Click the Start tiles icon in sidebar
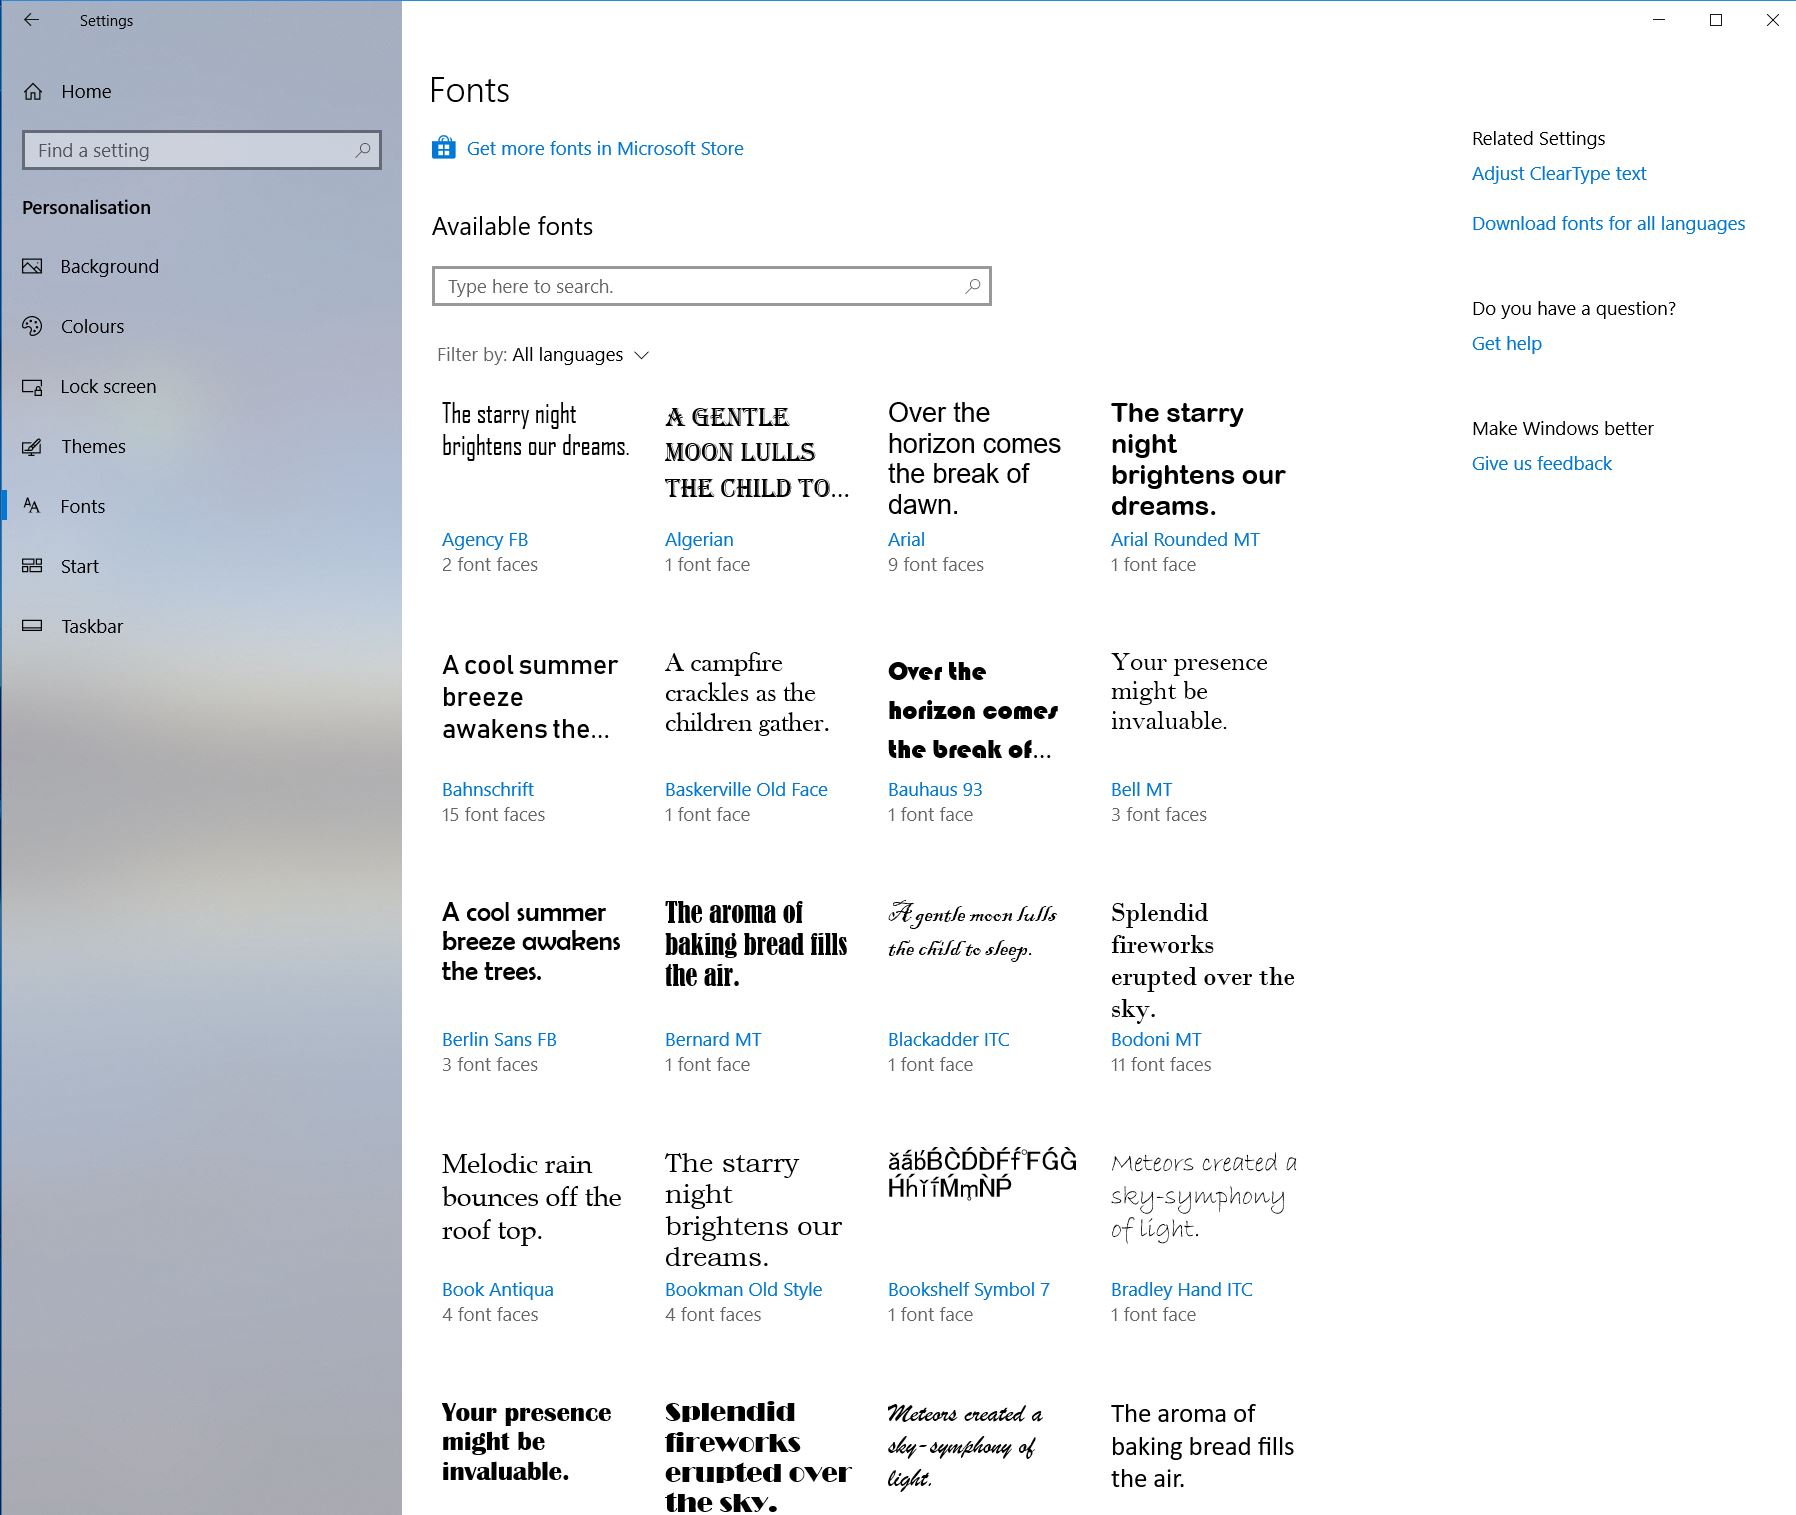This screenshot has width=1796, height=1515. (33, 566)
